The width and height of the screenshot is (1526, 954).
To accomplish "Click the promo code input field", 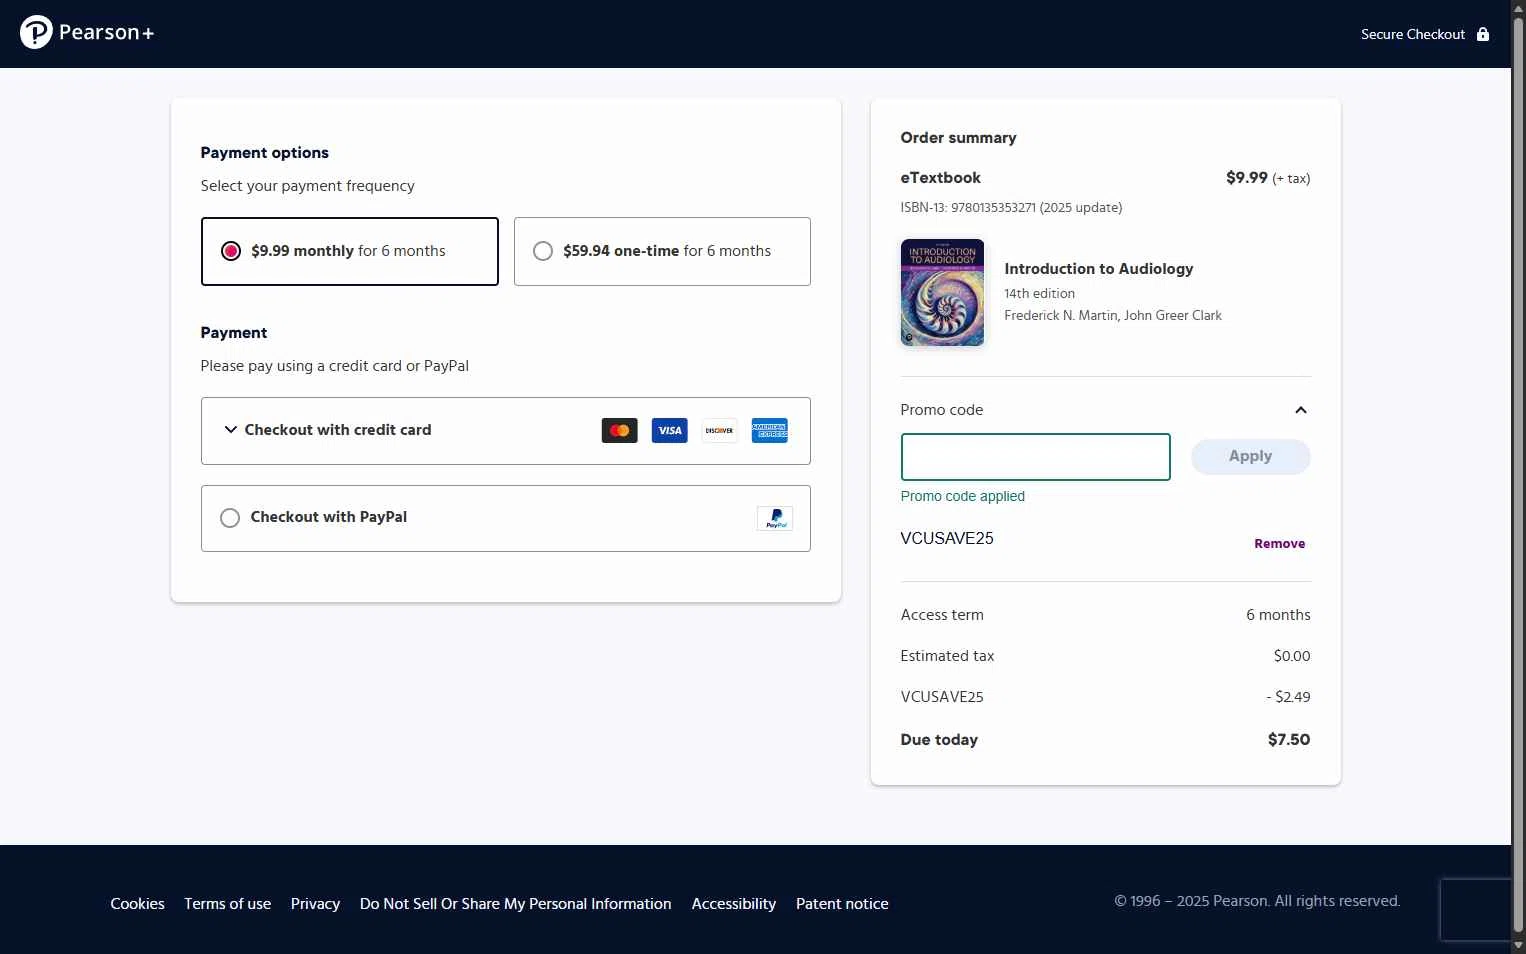I will click(x=1036, y=457).
